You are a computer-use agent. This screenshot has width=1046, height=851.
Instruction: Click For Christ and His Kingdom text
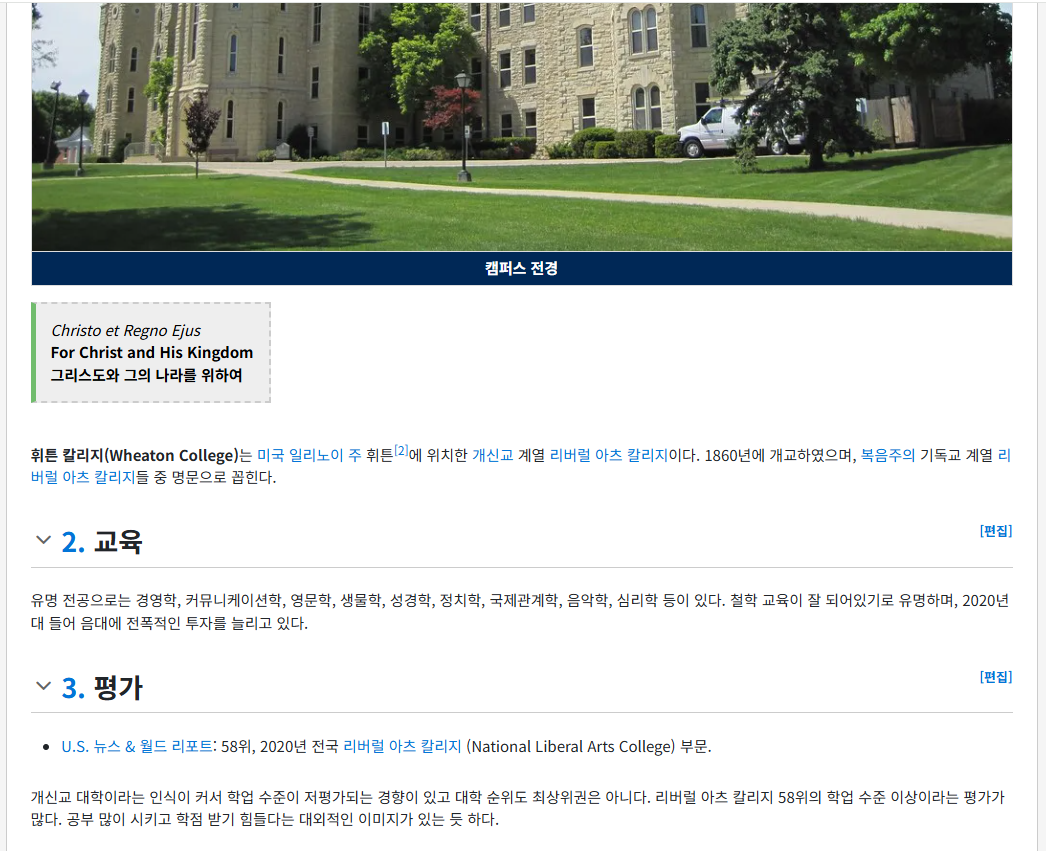coord(152,353)
